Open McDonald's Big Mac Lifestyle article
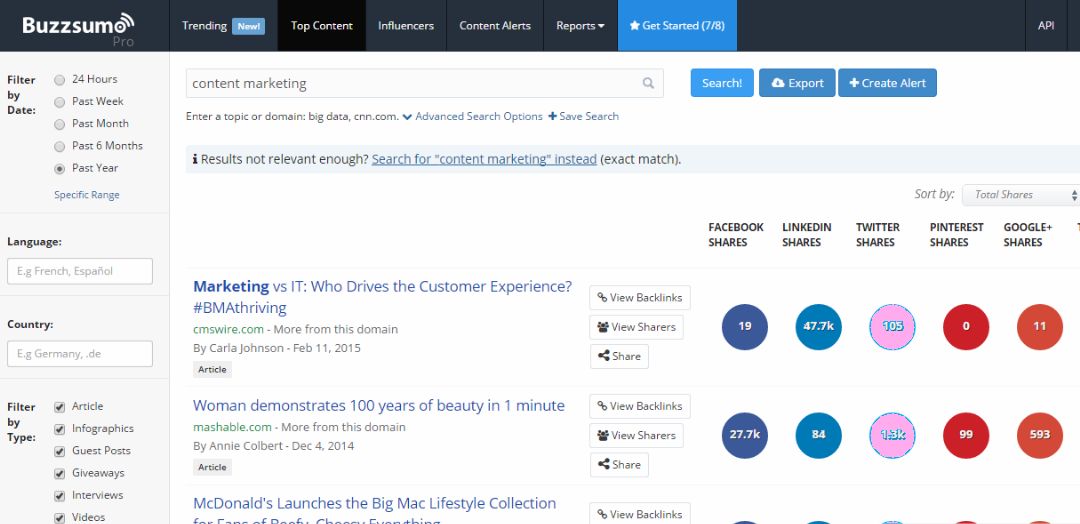Image resolution: width=1080 pixels, height=524 pixels. (375, 512)
